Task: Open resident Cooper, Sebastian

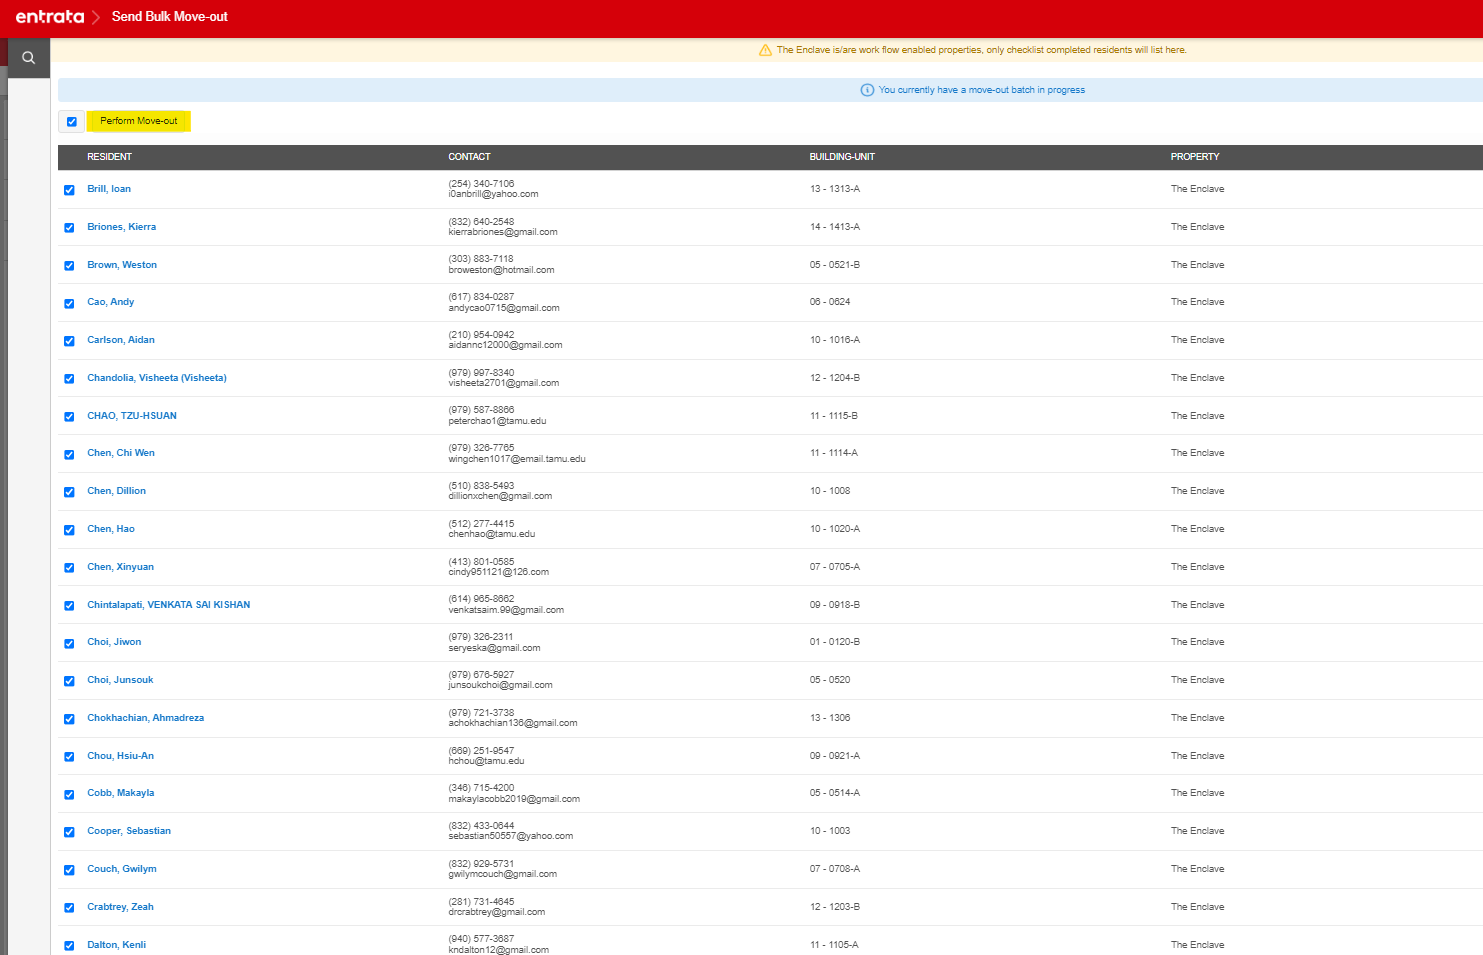Action: (129, 831)
